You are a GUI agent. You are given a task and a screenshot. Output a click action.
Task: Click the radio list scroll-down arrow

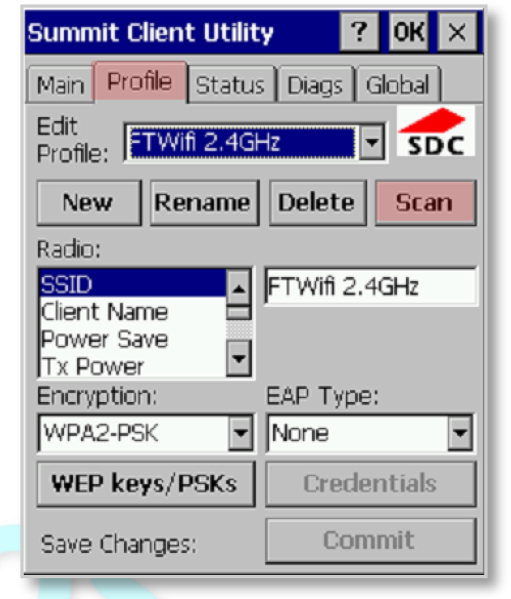(x=239, y=358)
